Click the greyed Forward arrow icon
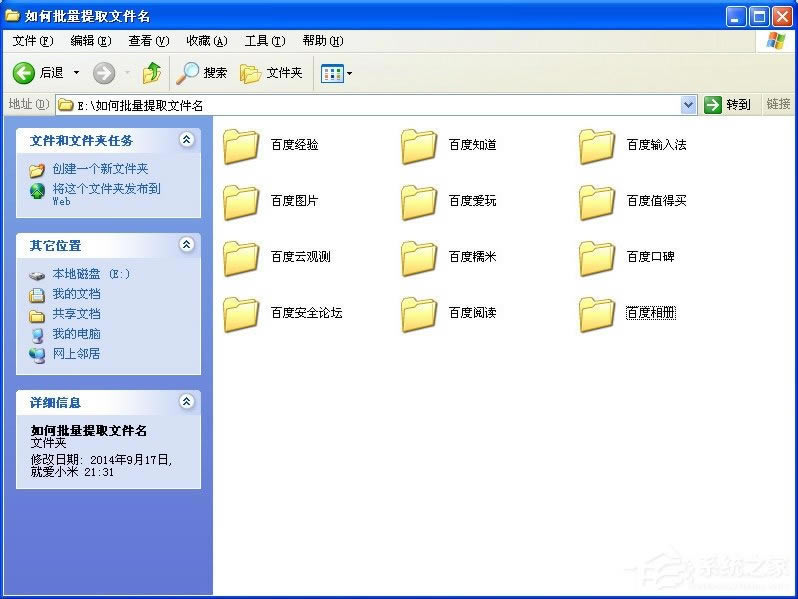 [x=104, y=73]
